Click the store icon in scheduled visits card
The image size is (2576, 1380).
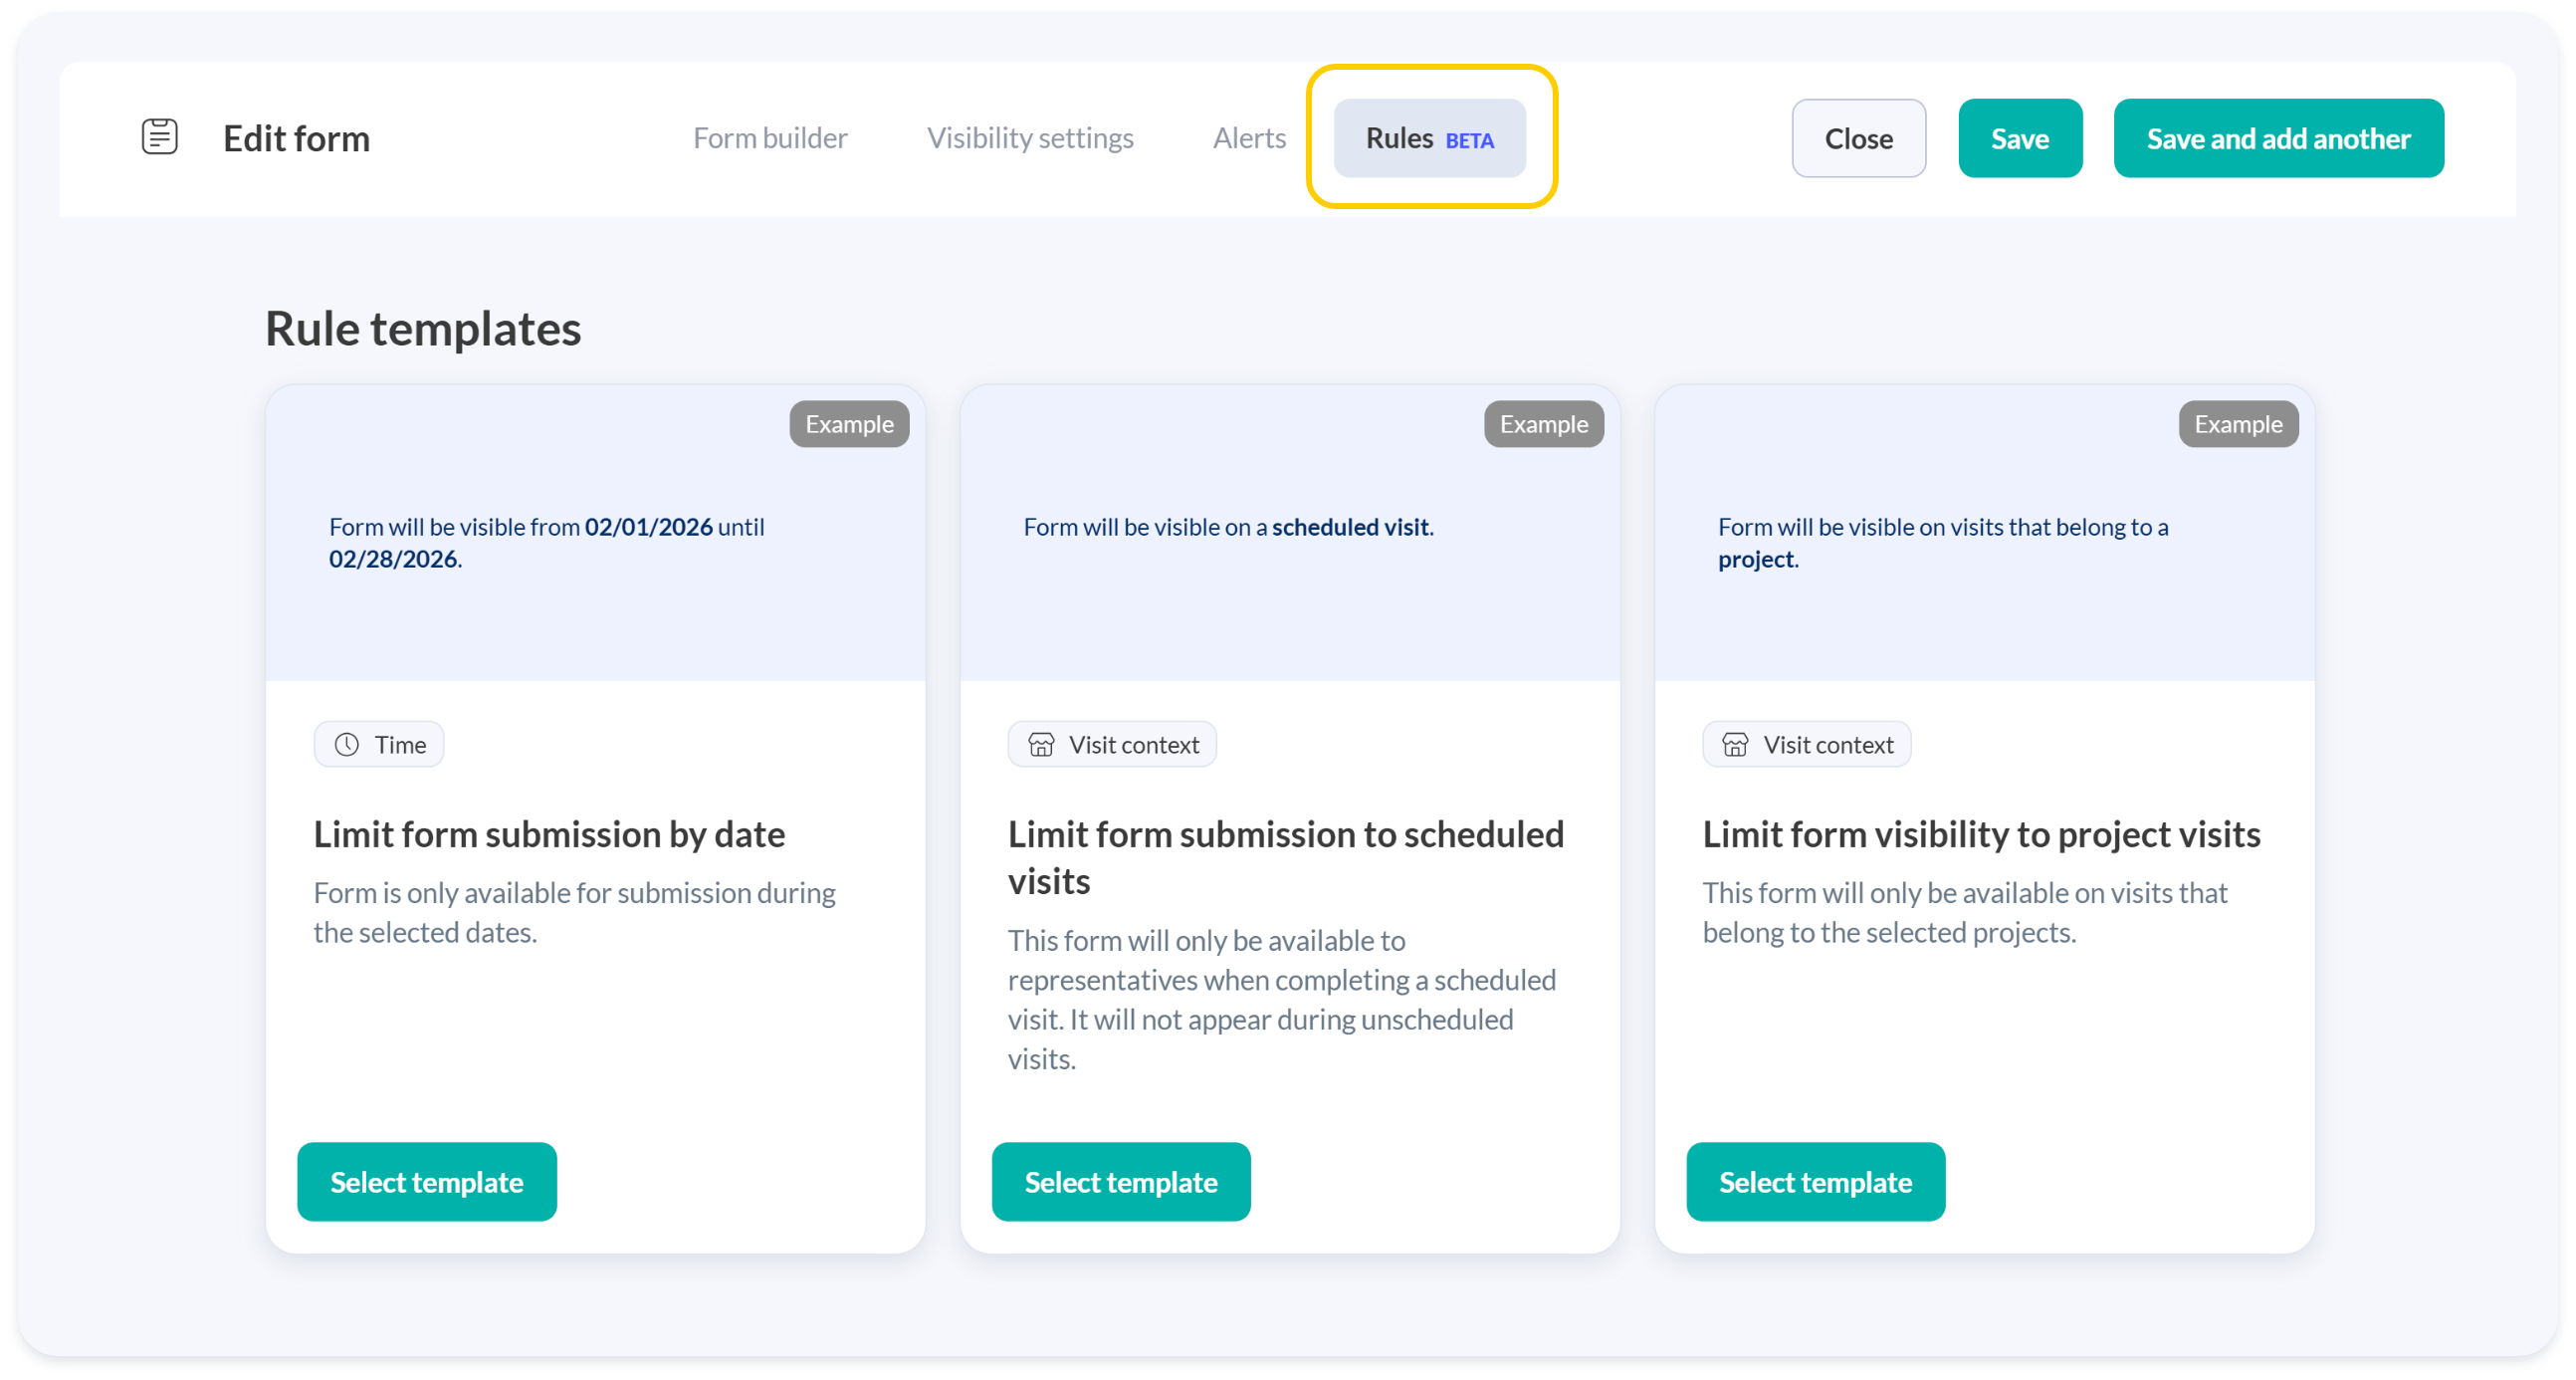(x=1040, y=744)
